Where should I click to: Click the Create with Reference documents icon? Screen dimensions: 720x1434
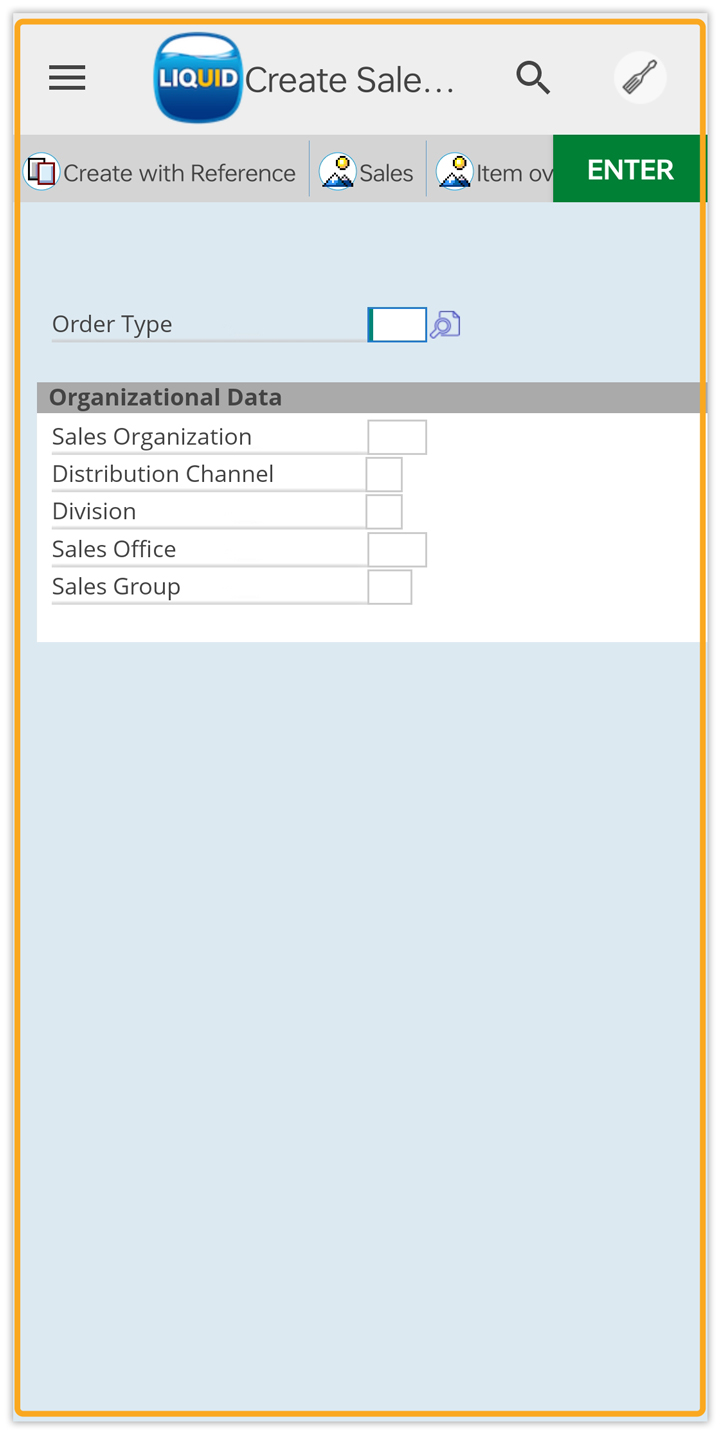click(41, 172)
